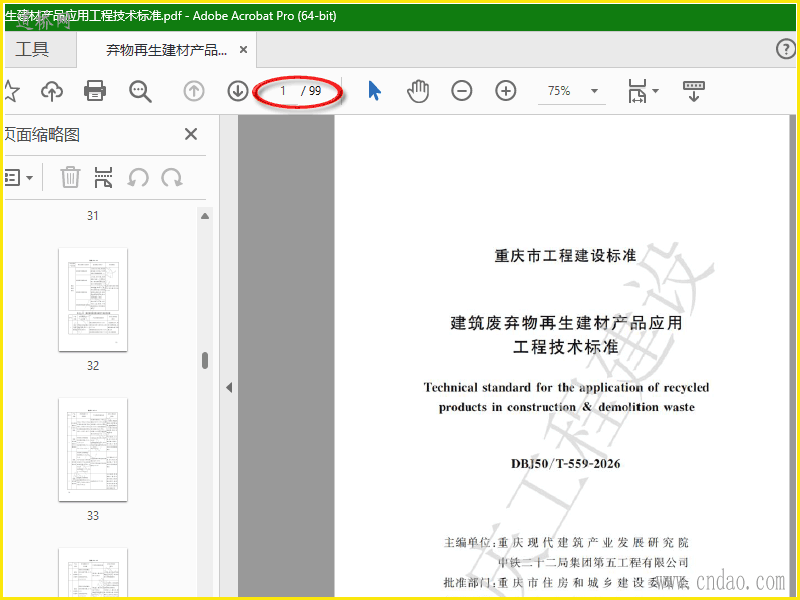Zoom out with the minus icon
The image size is (800, 600).
[462, 91]
